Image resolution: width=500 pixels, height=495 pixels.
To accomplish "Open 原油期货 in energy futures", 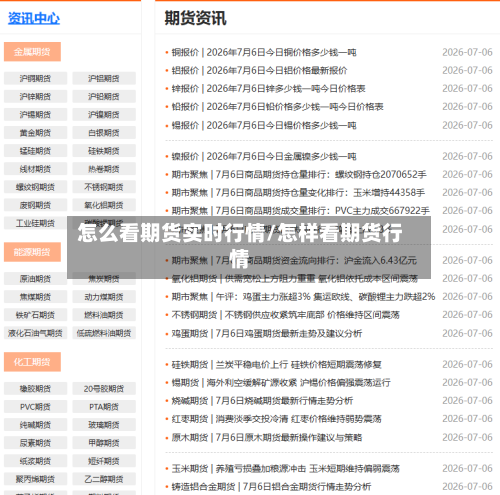I will 35,279.
